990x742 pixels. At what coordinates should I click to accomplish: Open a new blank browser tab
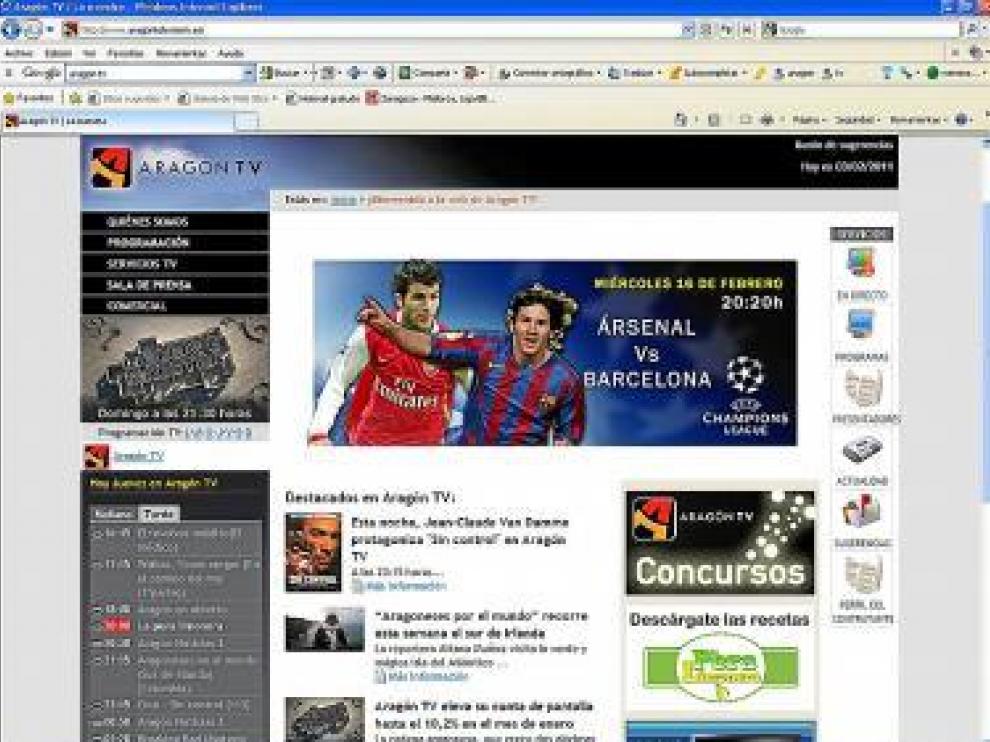point(248,121)
